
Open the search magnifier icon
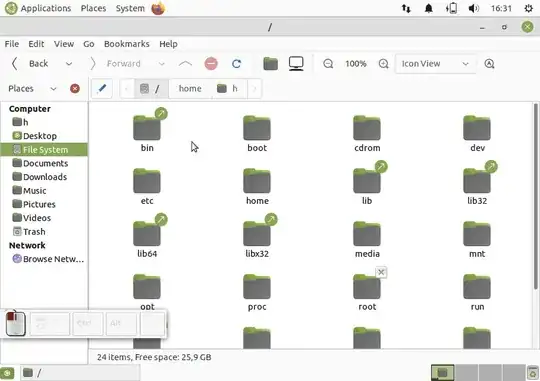tap(489, 64)
